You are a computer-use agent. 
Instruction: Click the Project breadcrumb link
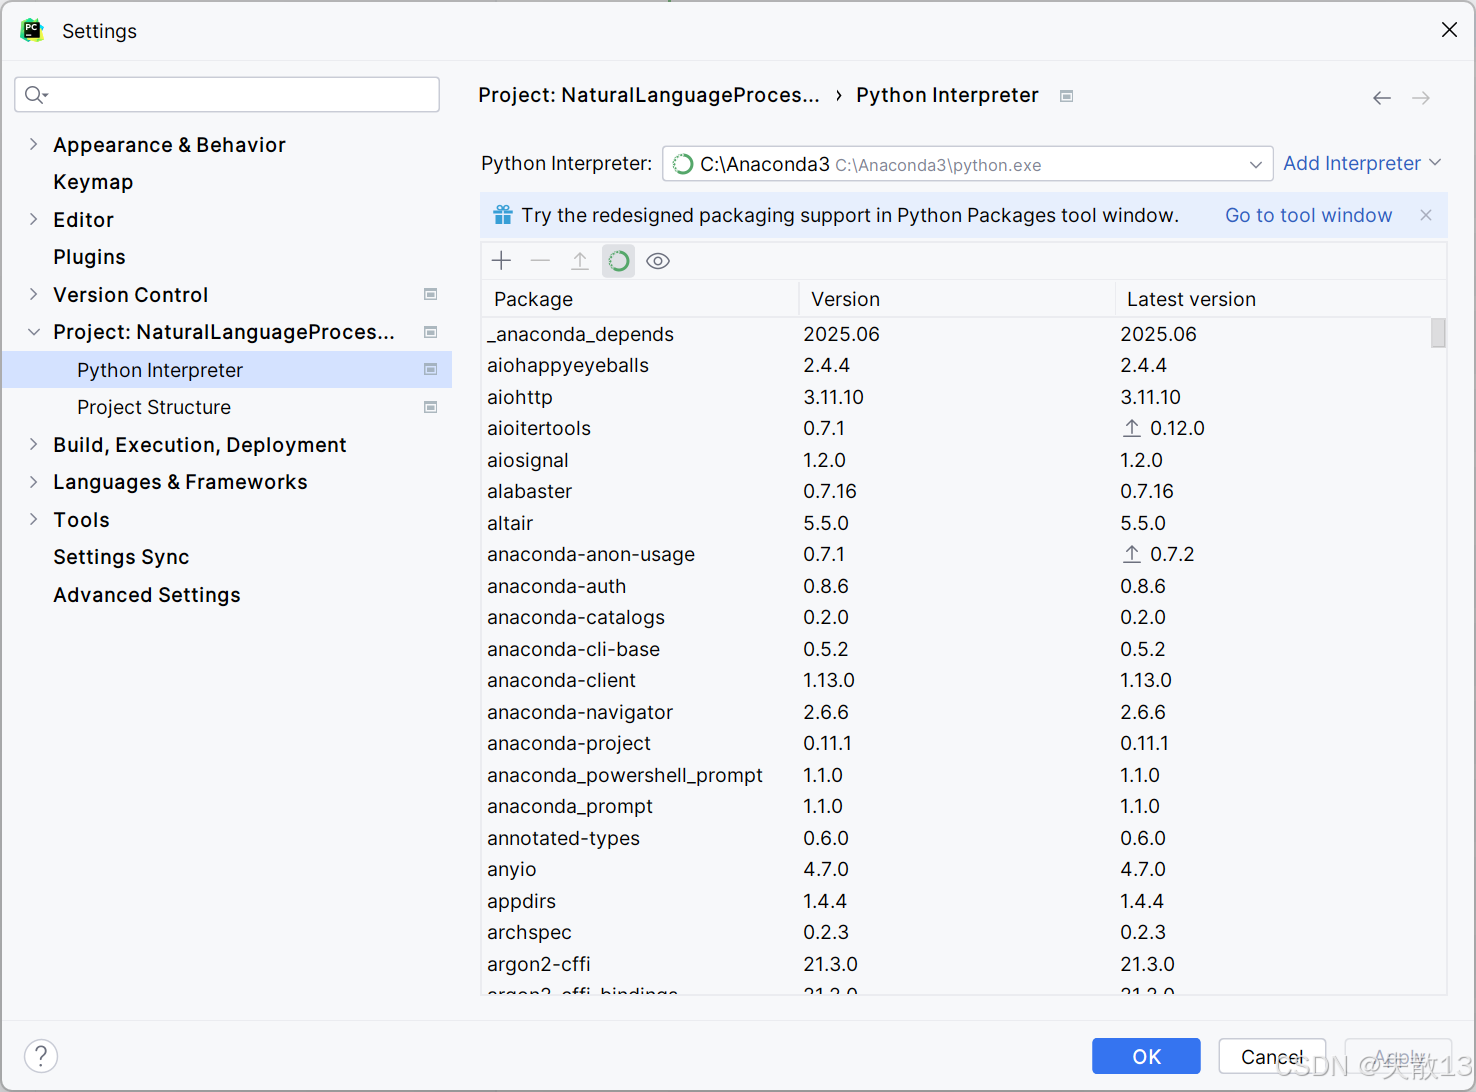(648, 95)
